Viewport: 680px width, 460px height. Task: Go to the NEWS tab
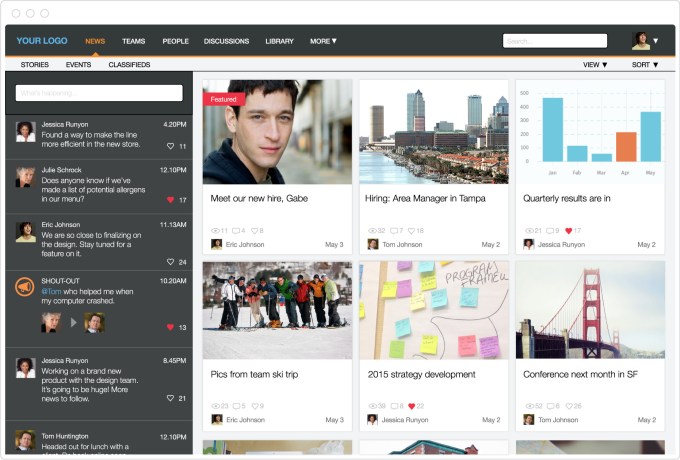tap(95, 41)
